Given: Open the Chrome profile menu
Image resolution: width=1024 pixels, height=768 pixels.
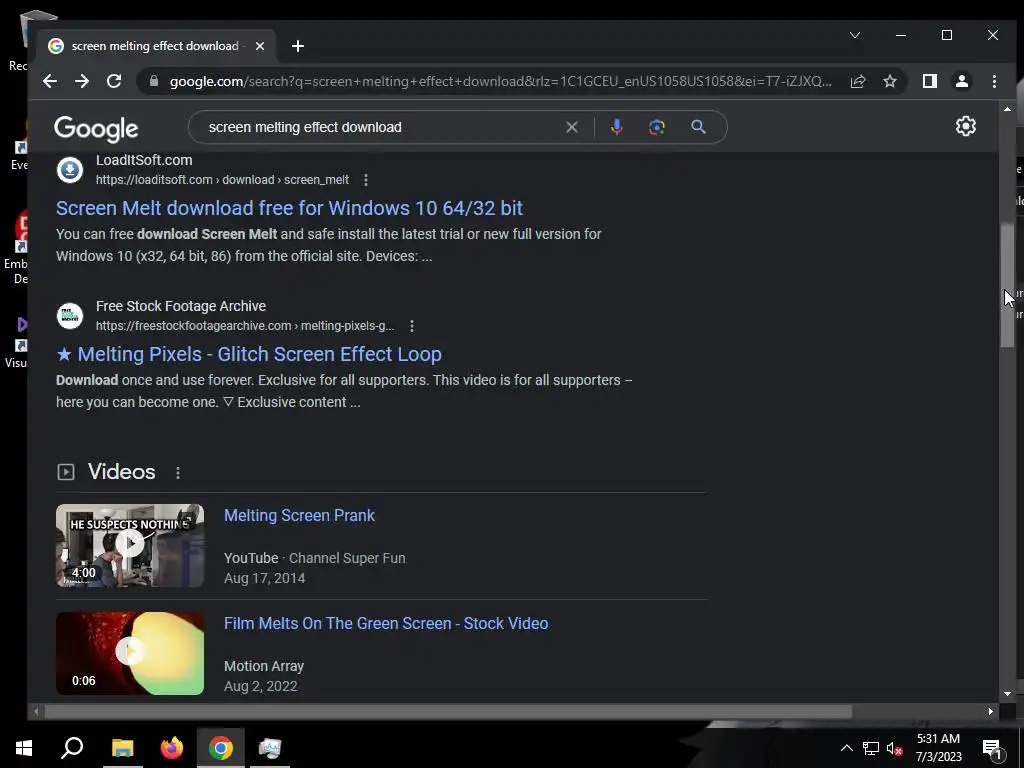Looking at the screenshot, I should pos(962,81).
